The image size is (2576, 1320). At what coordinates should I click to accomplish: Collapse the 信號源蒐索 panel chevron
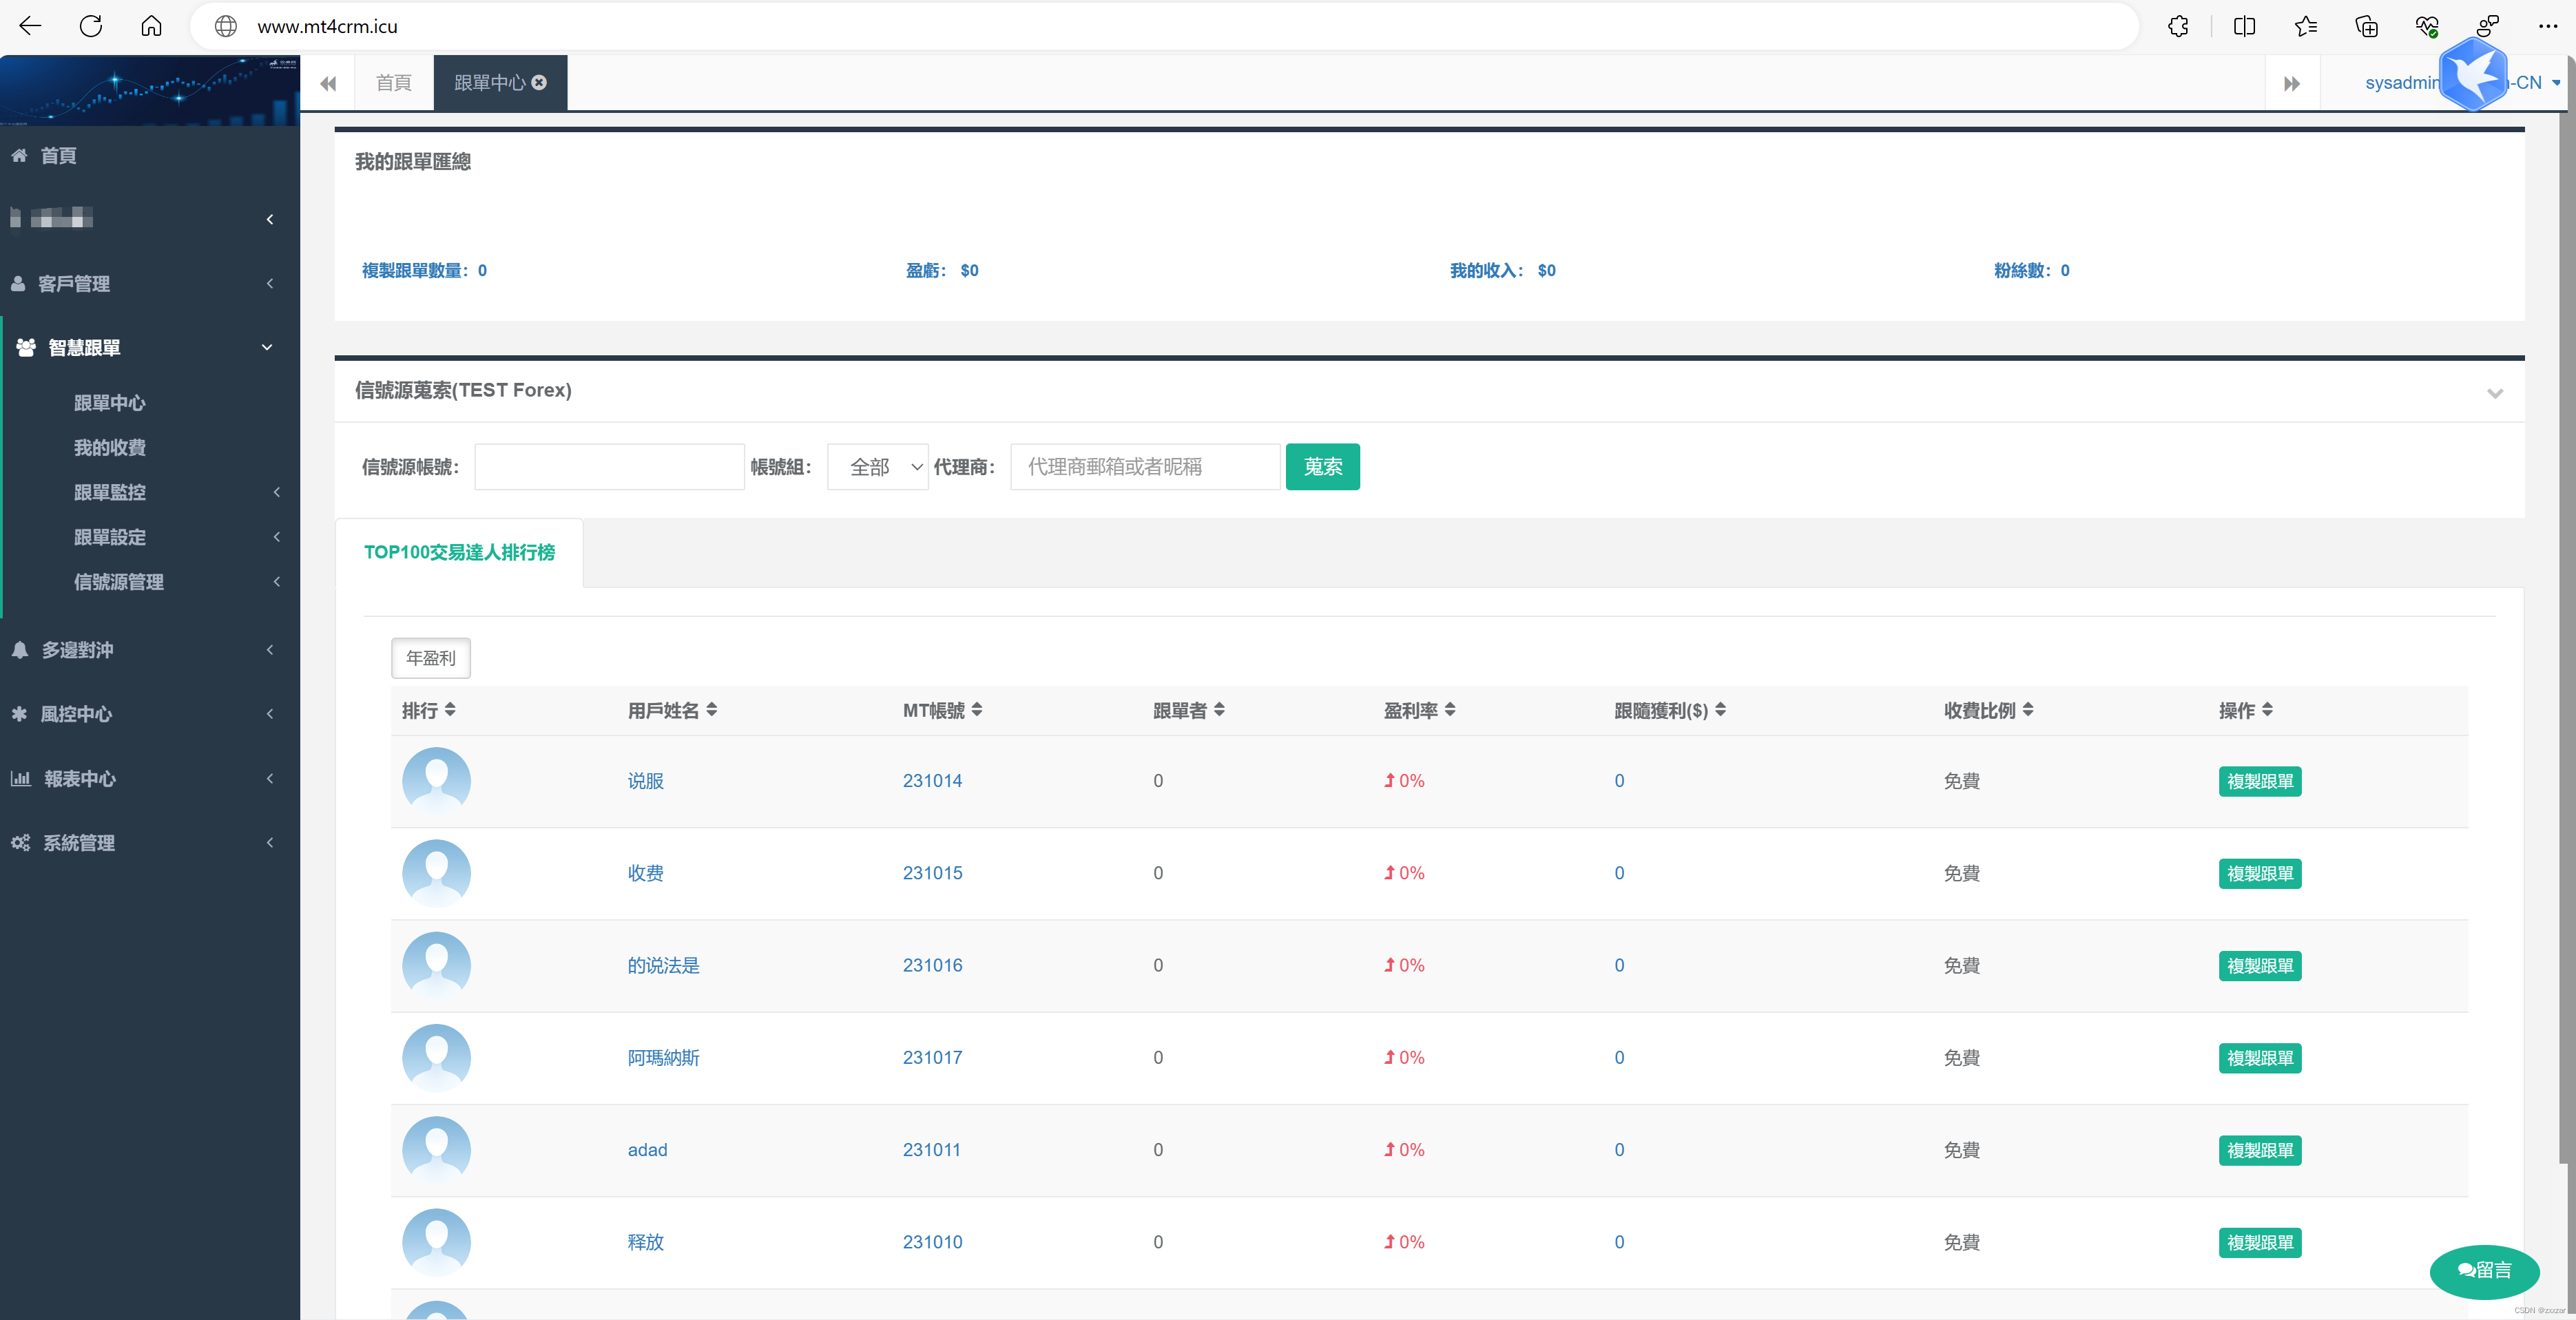coord(2494,393)
